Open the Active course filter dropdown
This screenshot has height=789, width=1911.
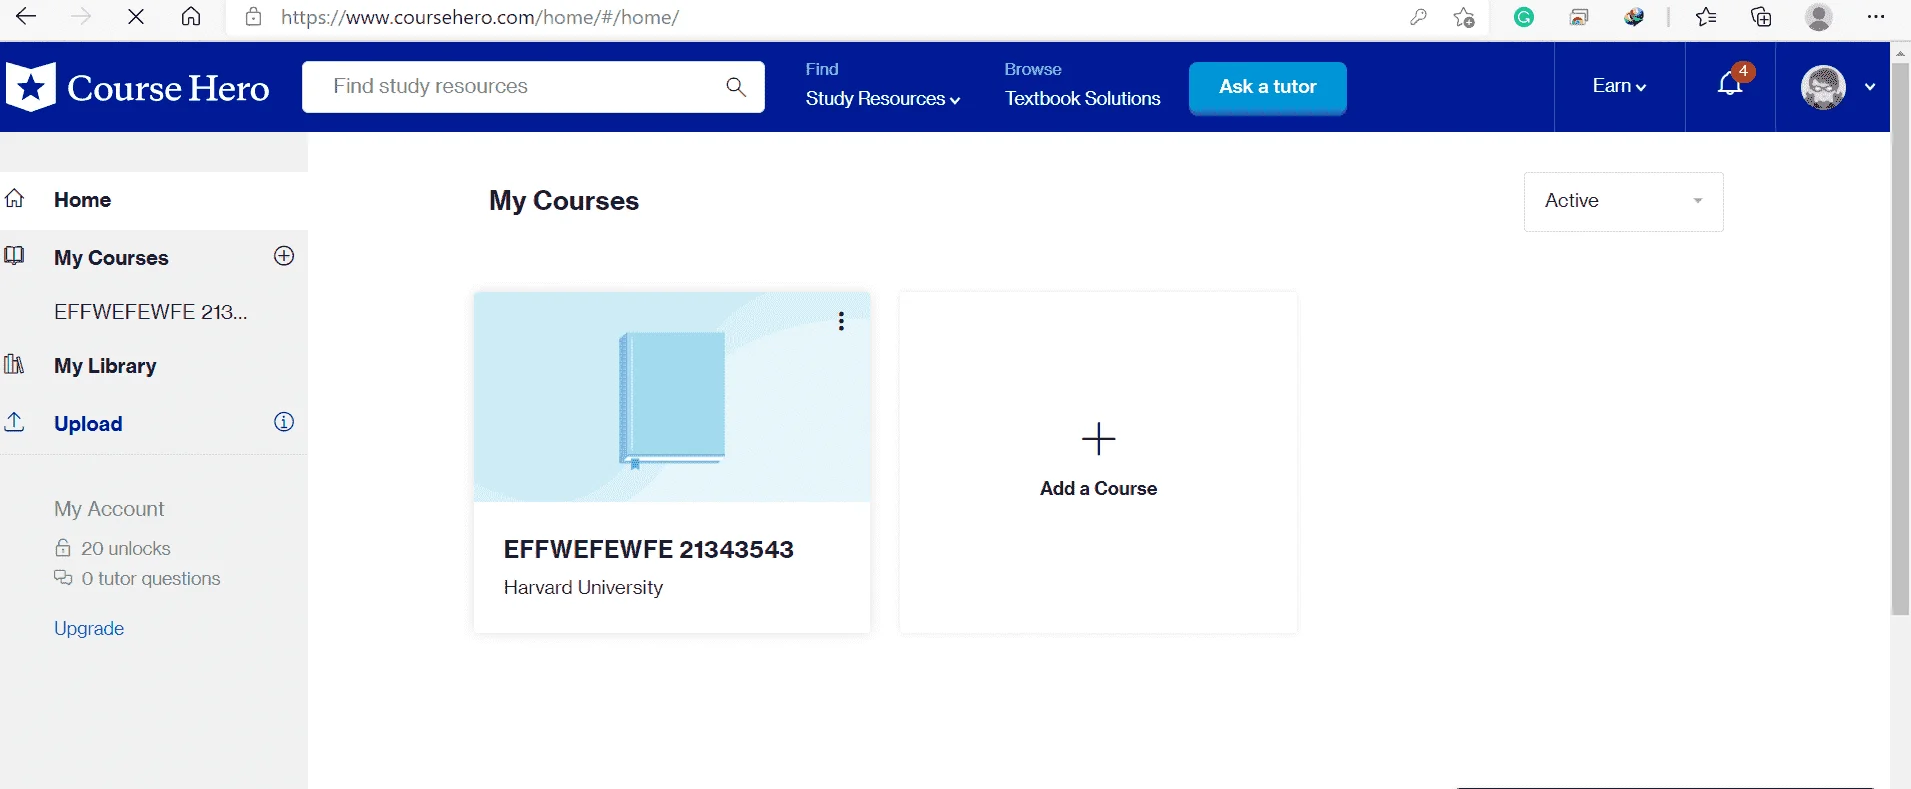(1623, 201)
